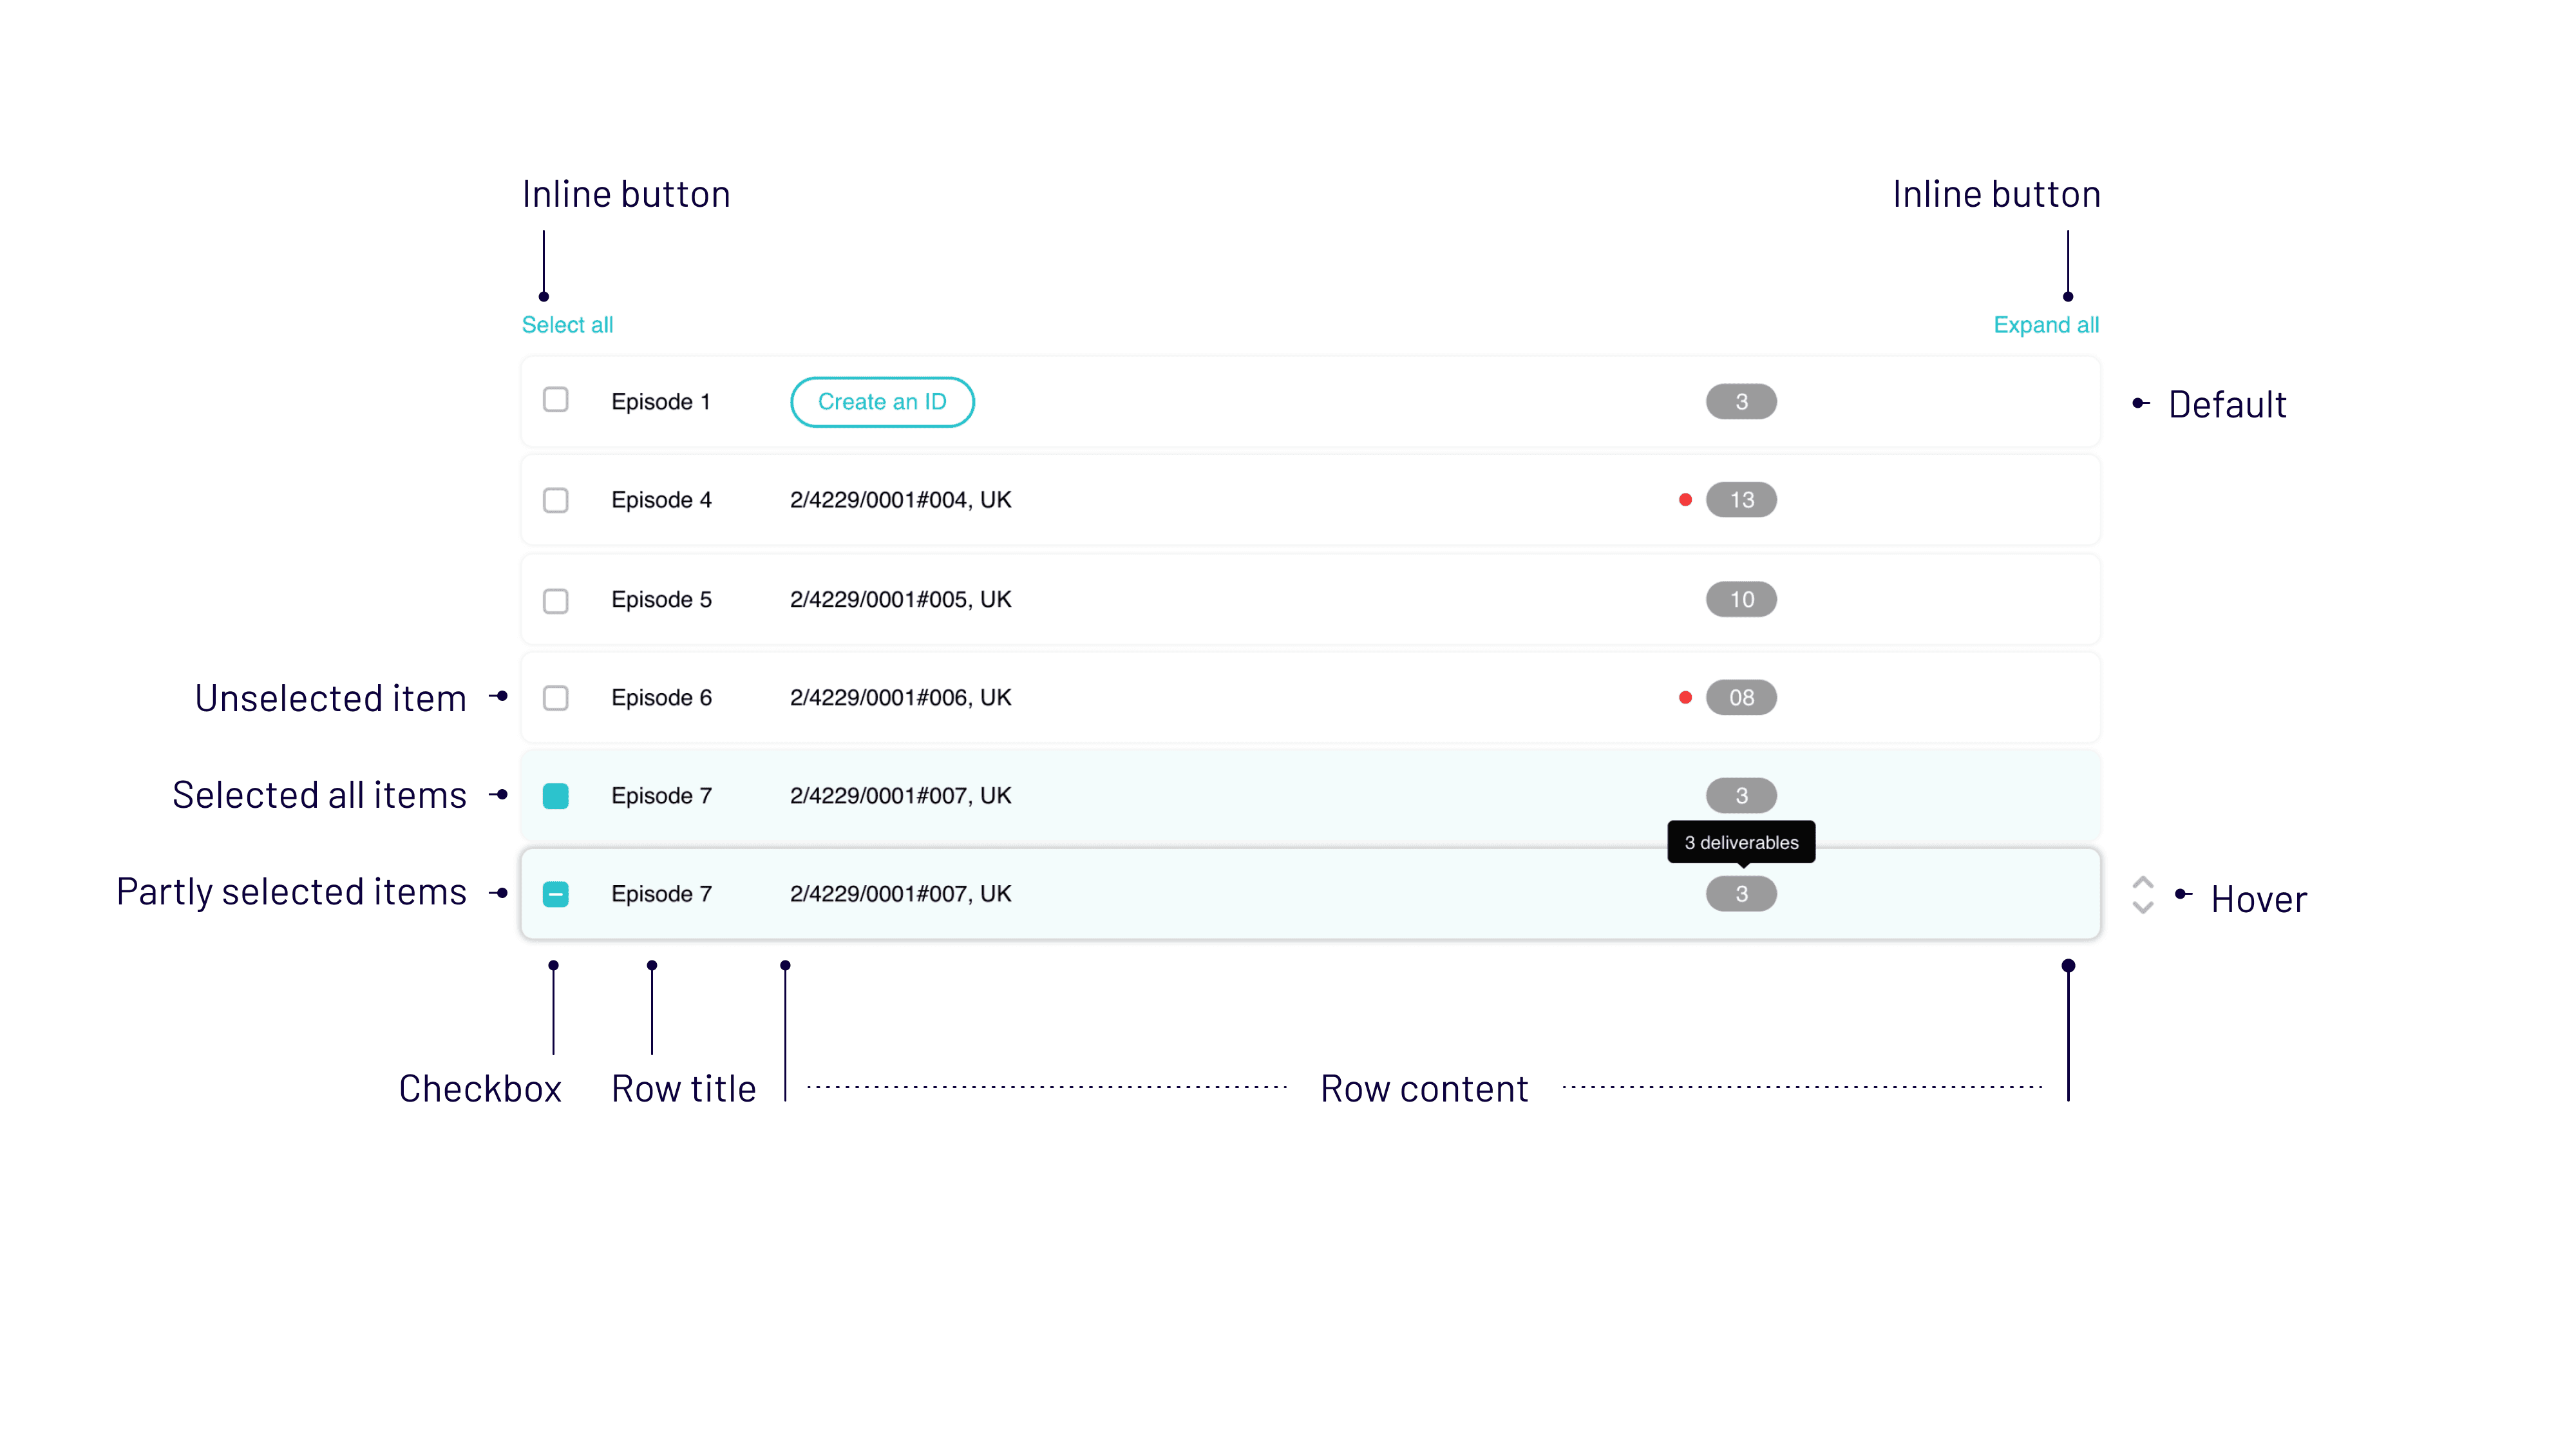Screen dimensions: 2576x1452
Task: Toggle the partly selected Episode 7 checkbox
Action: [x=555, y=894]
